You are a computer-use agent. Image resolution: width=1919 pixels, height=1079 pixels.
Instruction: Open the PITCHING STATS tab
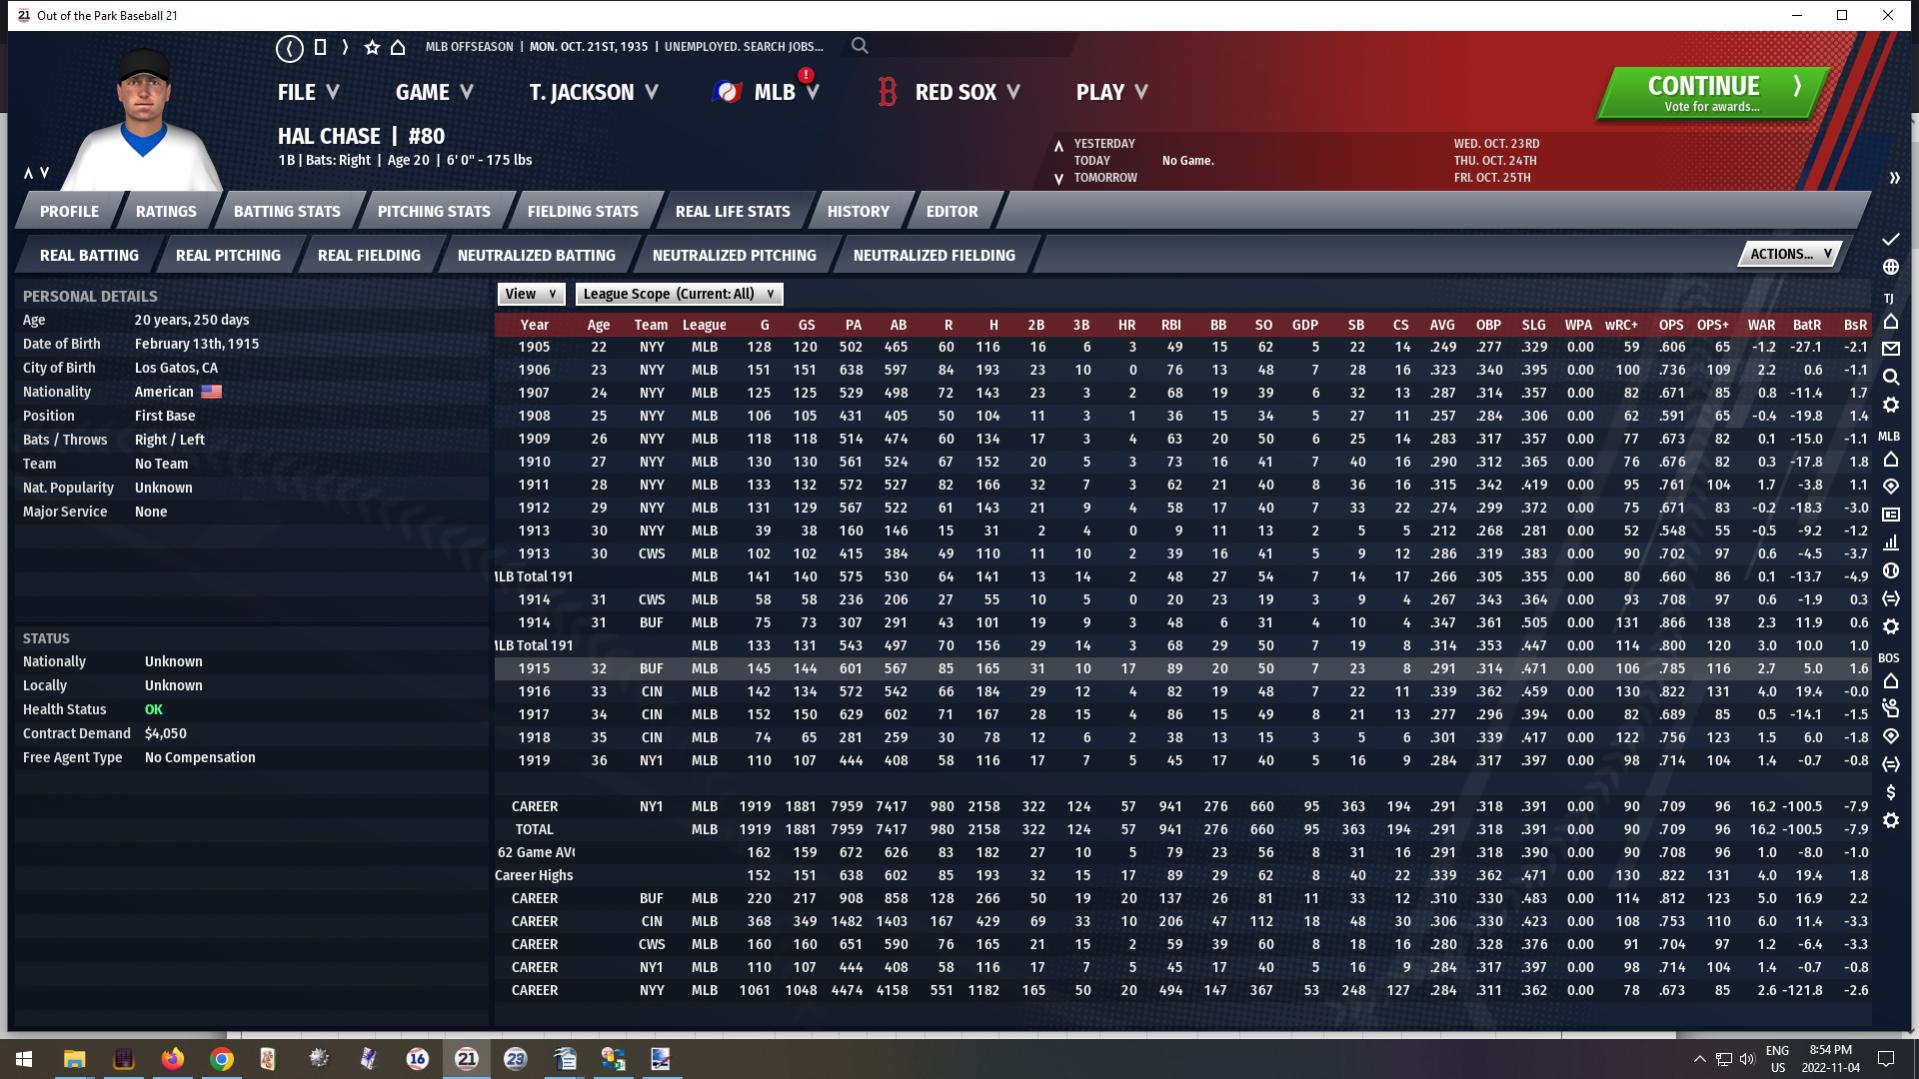[x=434, y=211]
